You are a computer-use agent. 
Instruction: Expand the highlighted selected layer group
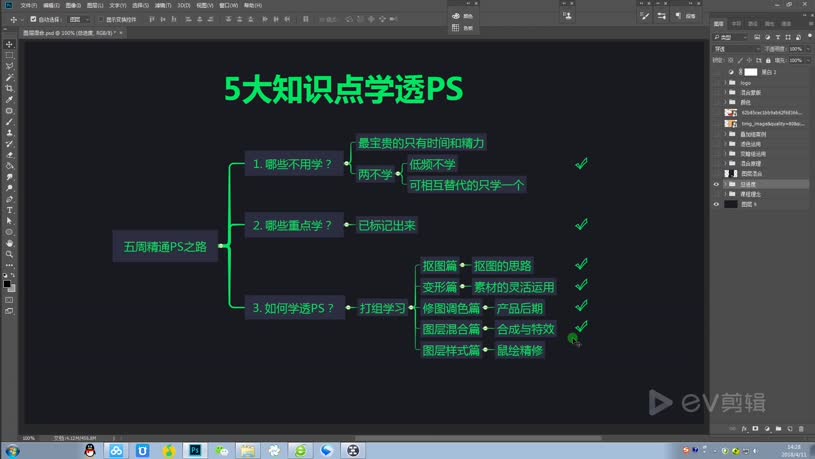[x=725, y=184]
